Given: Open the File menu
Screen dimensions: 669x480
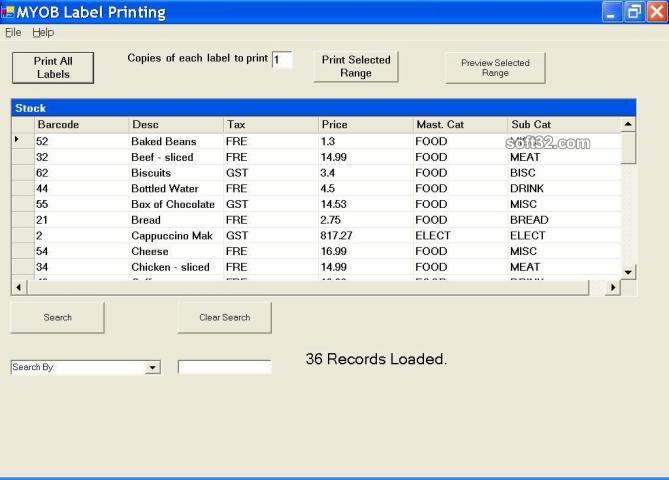Looking at the screenshot, I should pos(13,32).
